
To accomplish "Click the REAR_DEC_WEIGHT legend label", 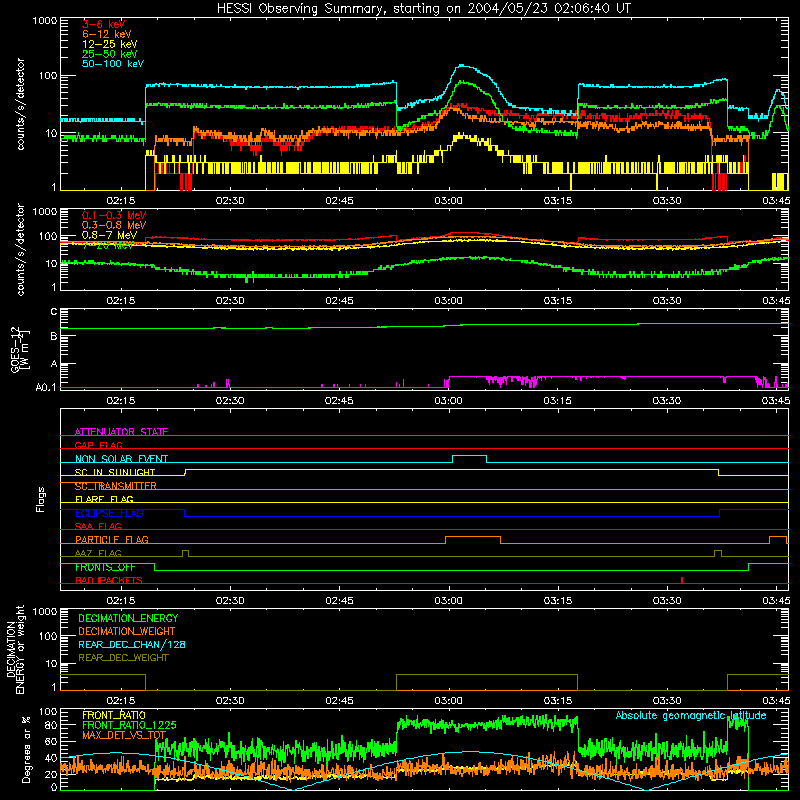I will click(123, 658).
